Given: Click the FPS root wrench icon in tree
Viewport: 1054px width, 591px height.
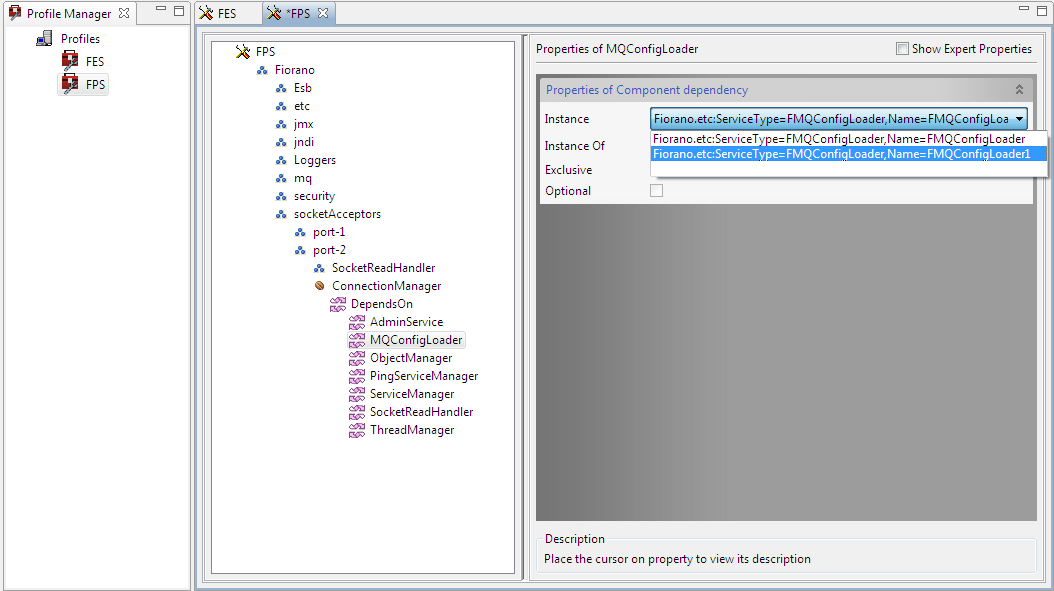Looking at the screenshot, I should pos(242,52).
